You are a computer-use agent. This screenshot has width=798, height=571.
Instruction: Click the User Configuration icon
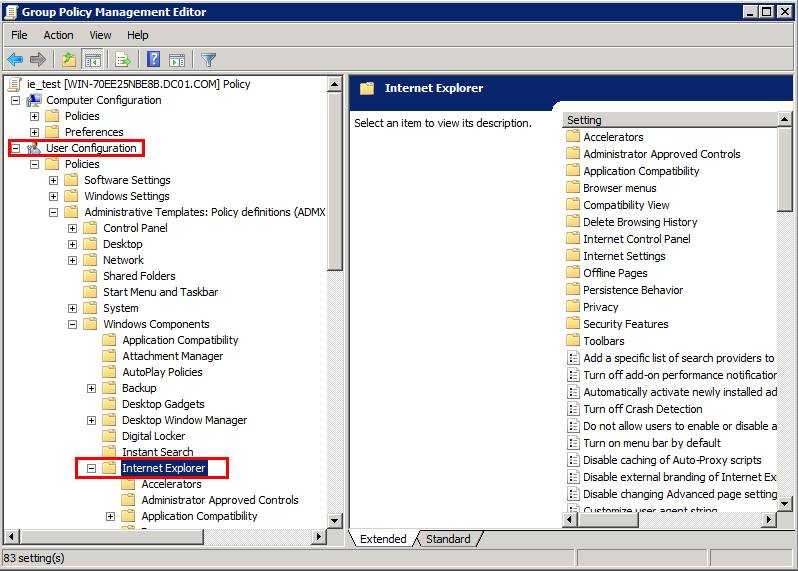(x=34, y=148)
